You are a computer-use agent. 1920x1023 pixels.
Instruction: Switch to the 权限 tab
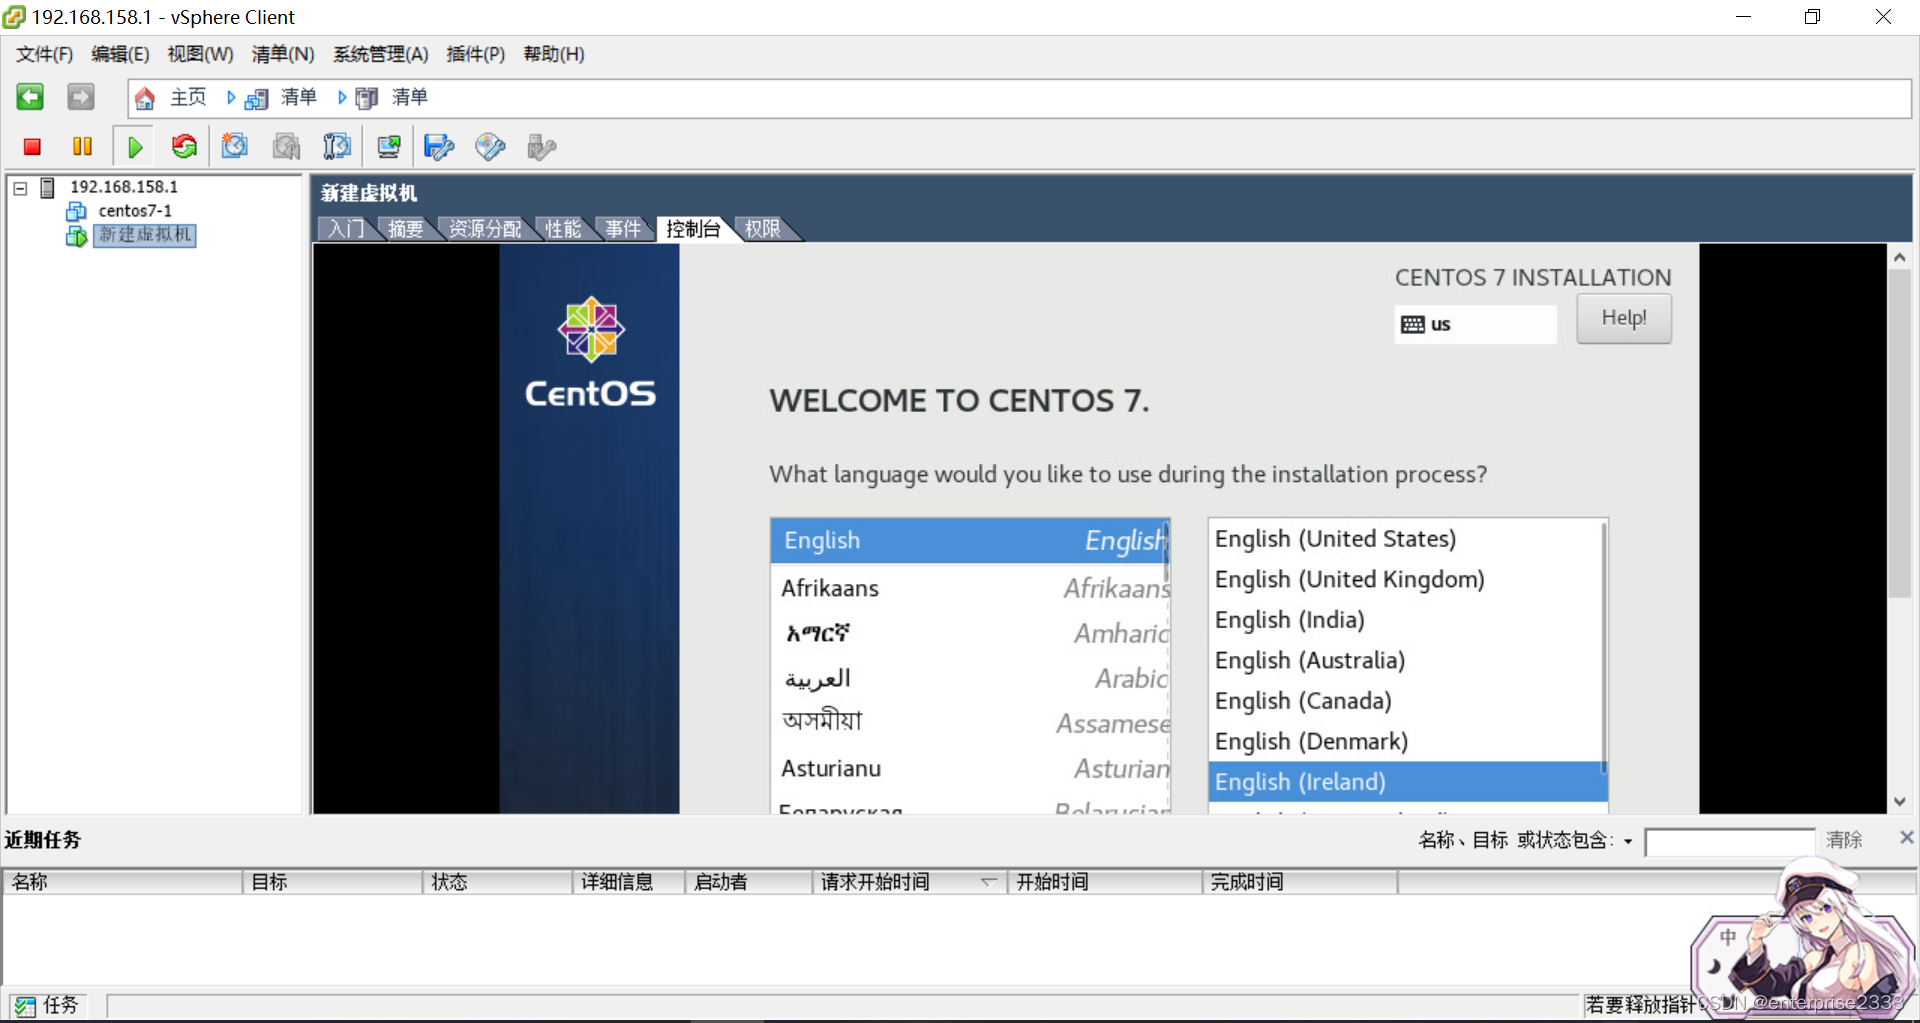(763, 229)
